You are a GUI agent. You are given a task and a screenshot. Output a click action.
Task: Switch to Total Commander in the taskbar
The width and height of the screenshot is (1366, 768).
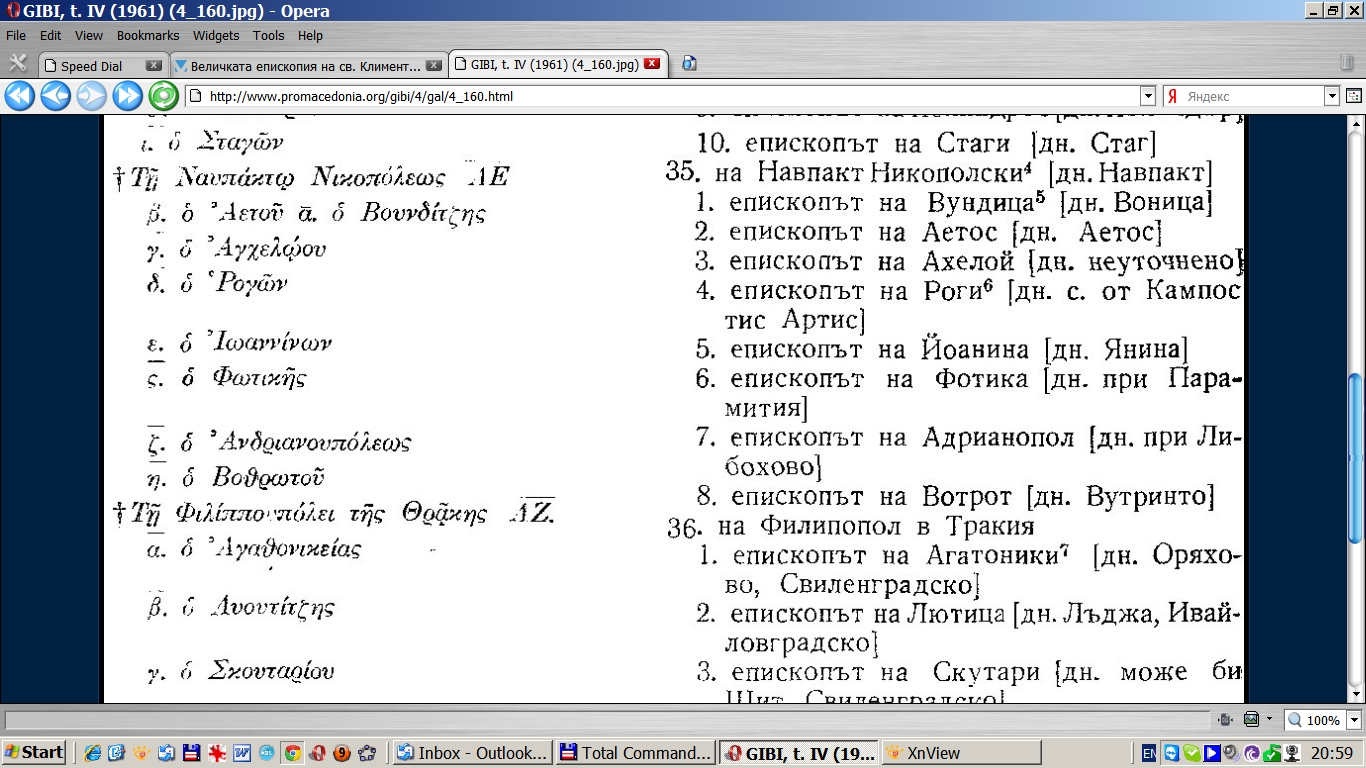point(634,753)
